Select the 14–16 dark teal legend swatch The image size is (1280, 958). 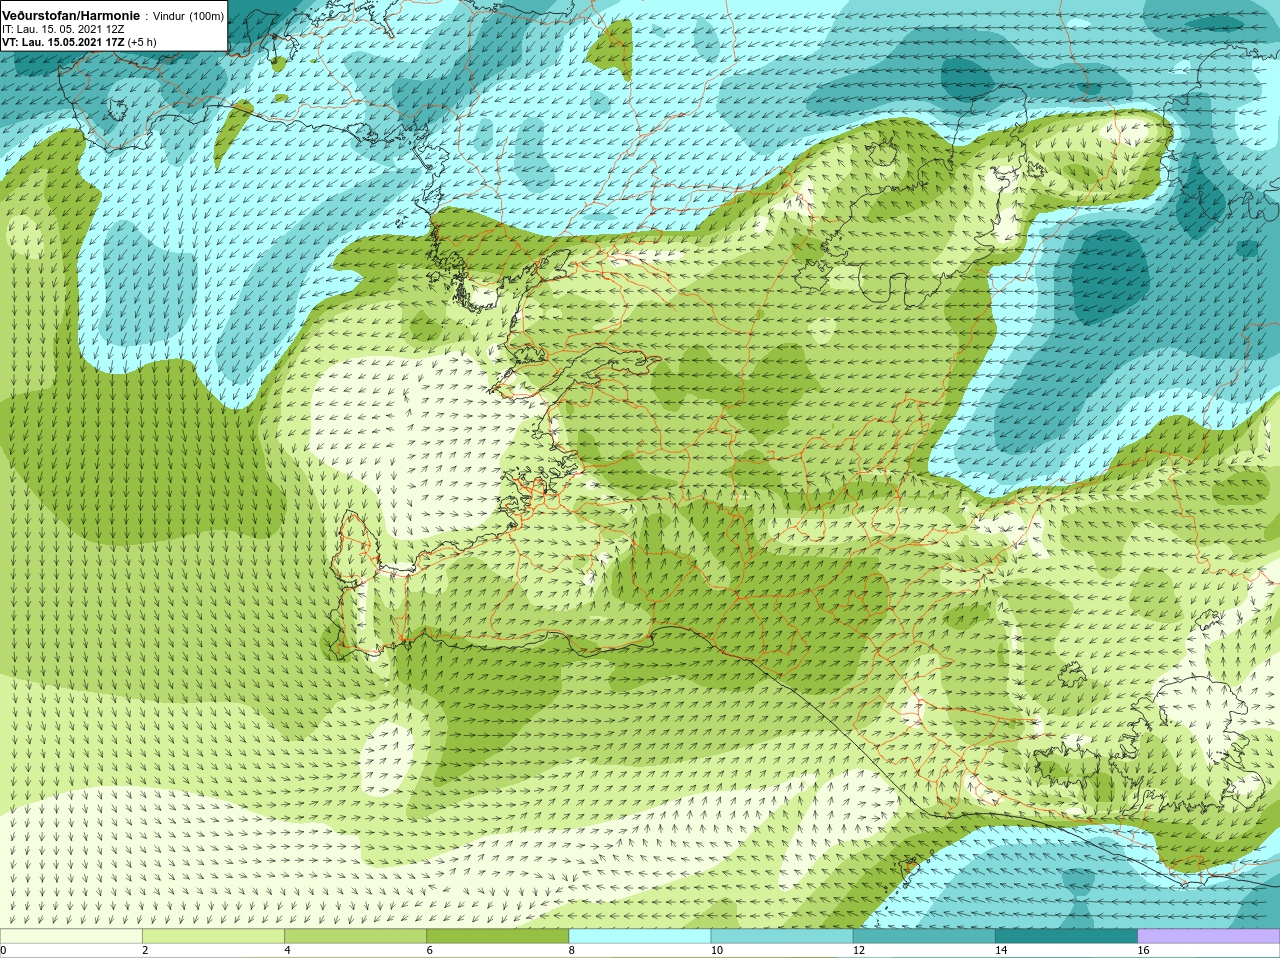click(x=1067, y=936)
